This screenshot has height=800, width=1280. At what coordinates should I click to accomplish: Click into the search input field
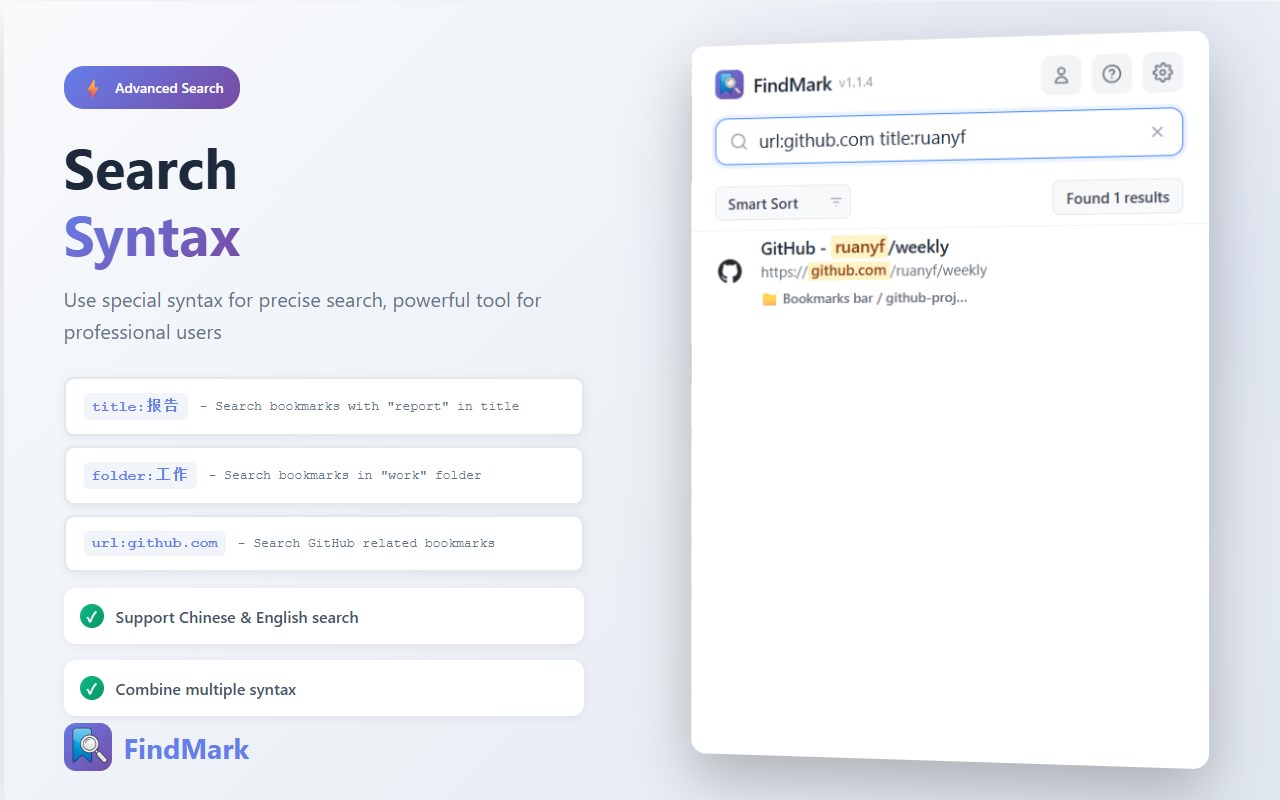click(949, 137)
